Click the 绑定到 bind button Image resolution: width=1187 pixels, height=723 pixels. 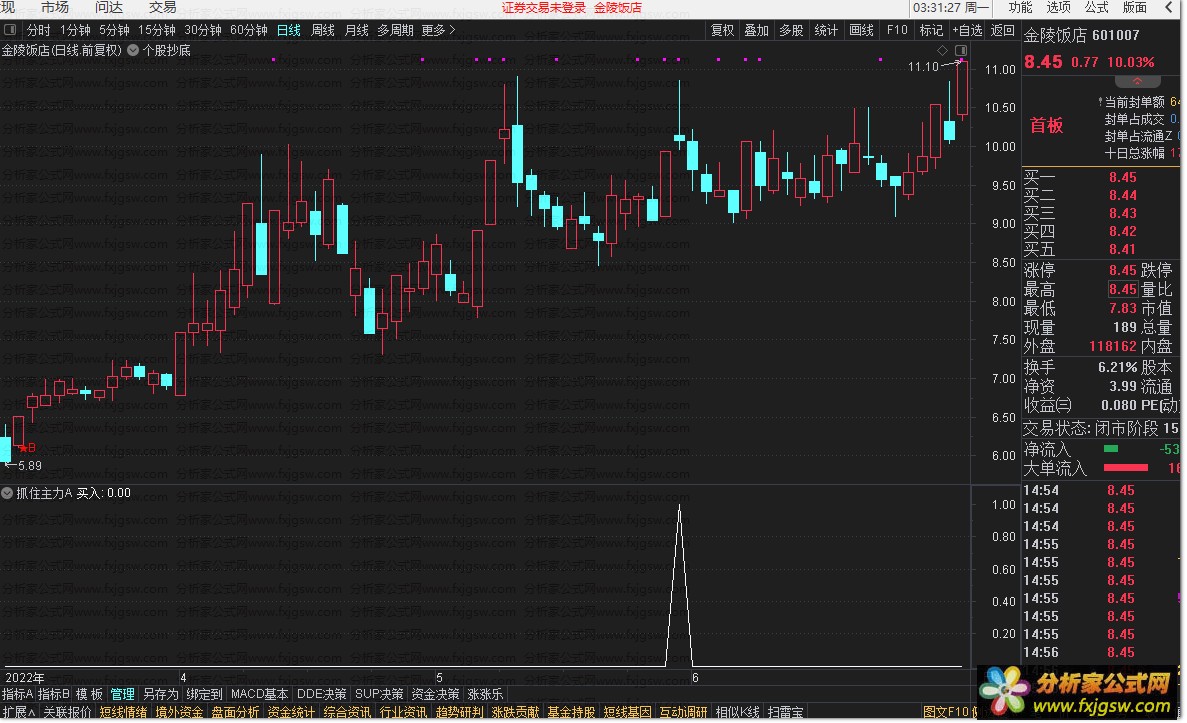(x=204, y=694)
